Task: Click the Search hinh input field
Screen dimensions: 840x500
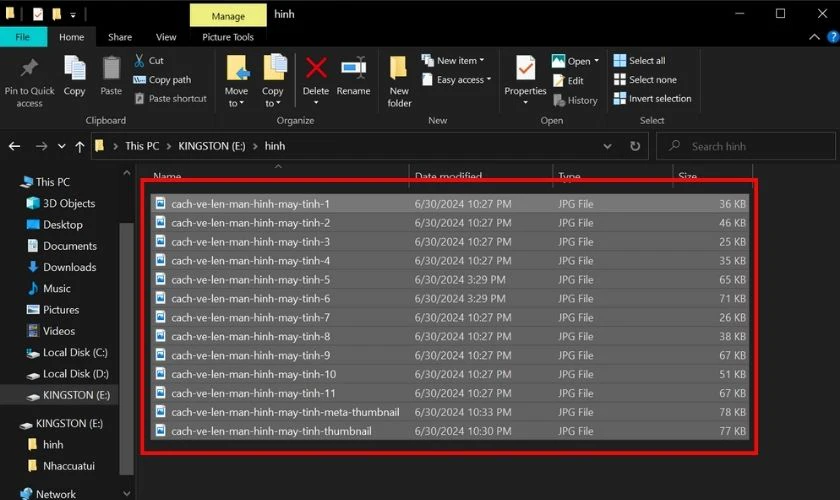Action: coord(750,146)
